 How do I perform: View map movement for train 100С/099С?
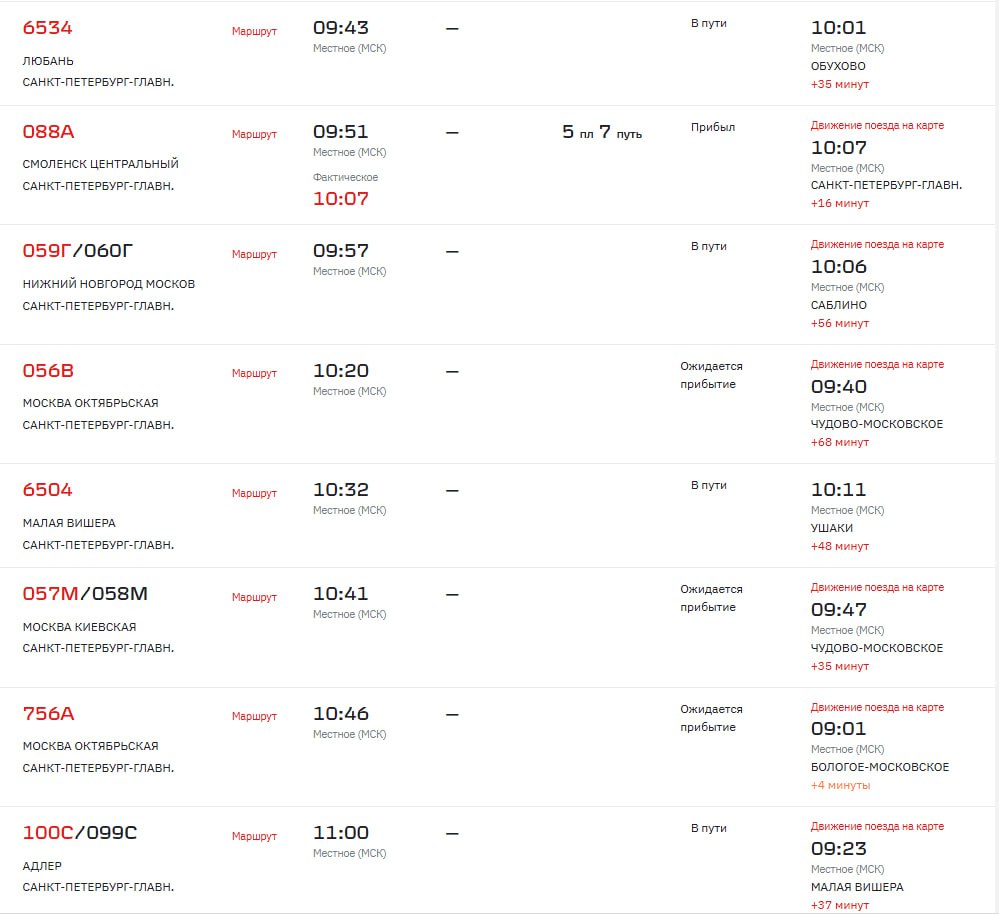877,826
